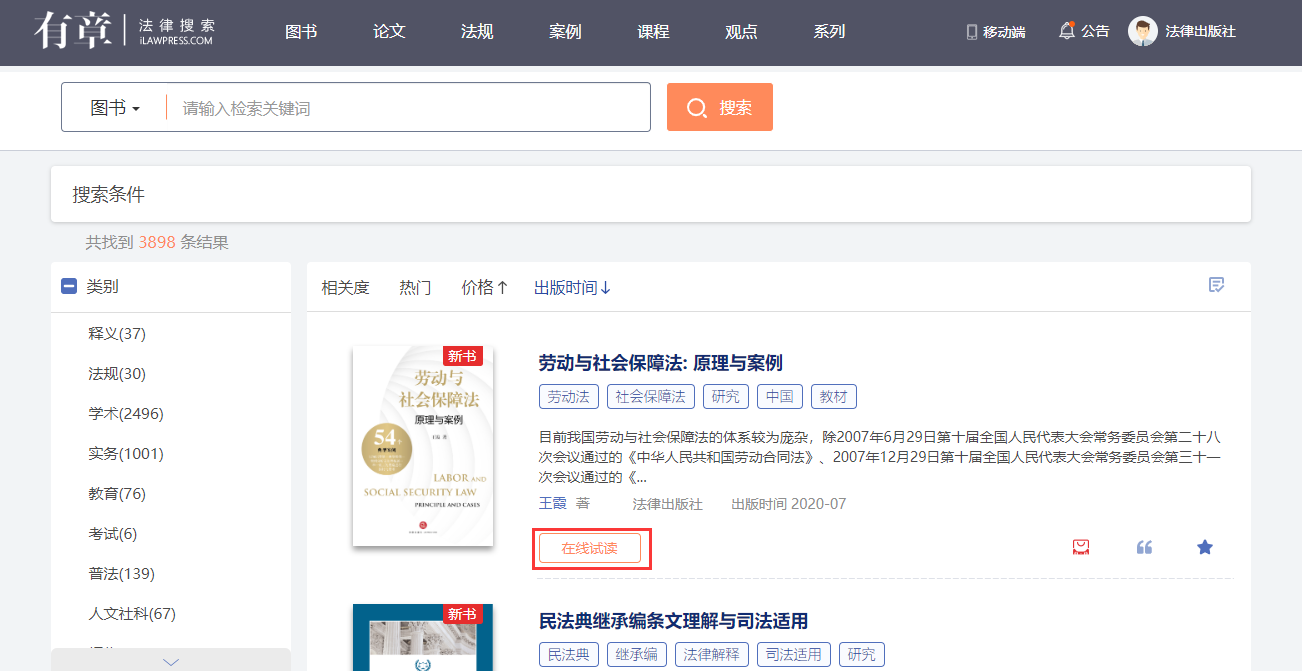Collapse the 类别 category filter
The width and height of the screenshot is (1302, 671).
[x=69, y=287]
